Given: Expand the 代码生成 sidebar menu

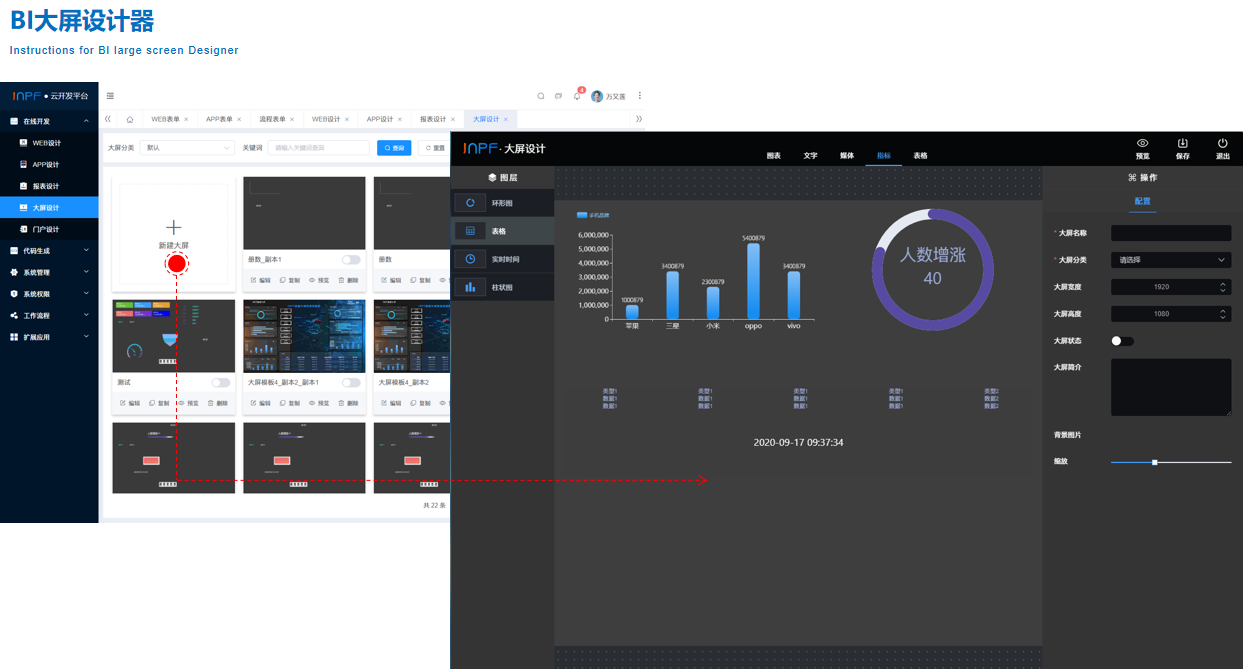Looking at the screenshot, I should pos(49,251).
